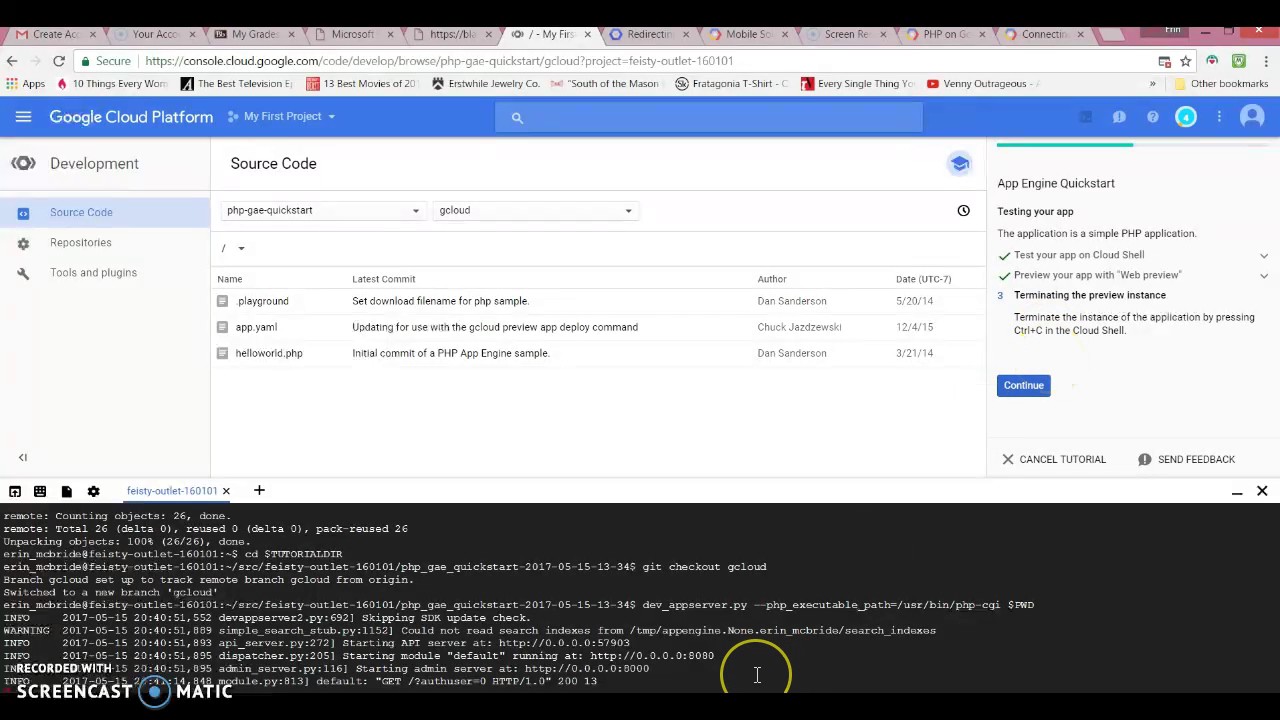Click SEND FEEDBACK

click(x=1186, y=459)
